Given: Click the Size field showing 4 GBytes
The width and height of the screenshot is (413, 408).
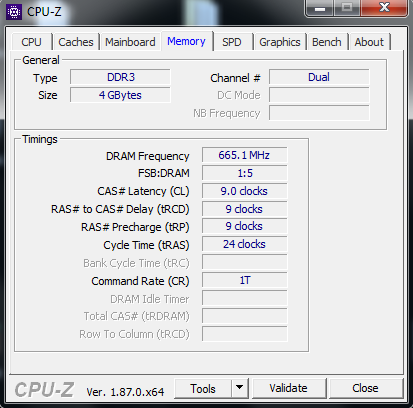Looking at the screenshot, I should coord(120,95).
